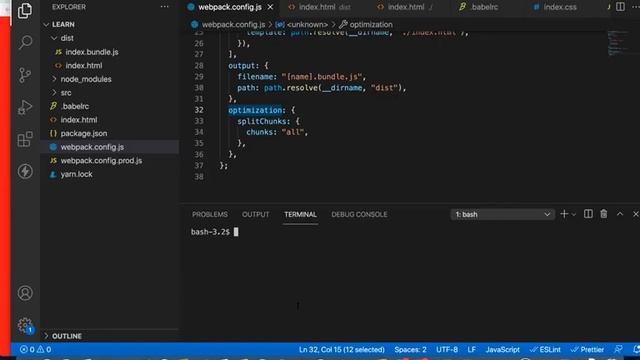This screenshot has width=640, height=360.
Task: Open Explorer more actions ellipsis
Action: click(x=164, y=7)
